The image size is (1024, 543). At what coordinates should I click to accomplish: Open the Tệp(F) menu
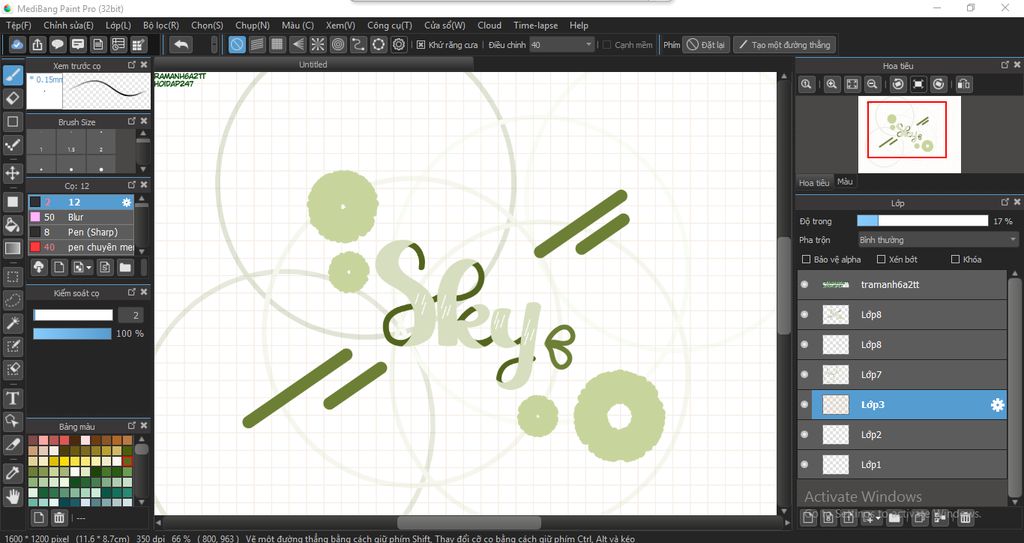click(x=19, y=25)
